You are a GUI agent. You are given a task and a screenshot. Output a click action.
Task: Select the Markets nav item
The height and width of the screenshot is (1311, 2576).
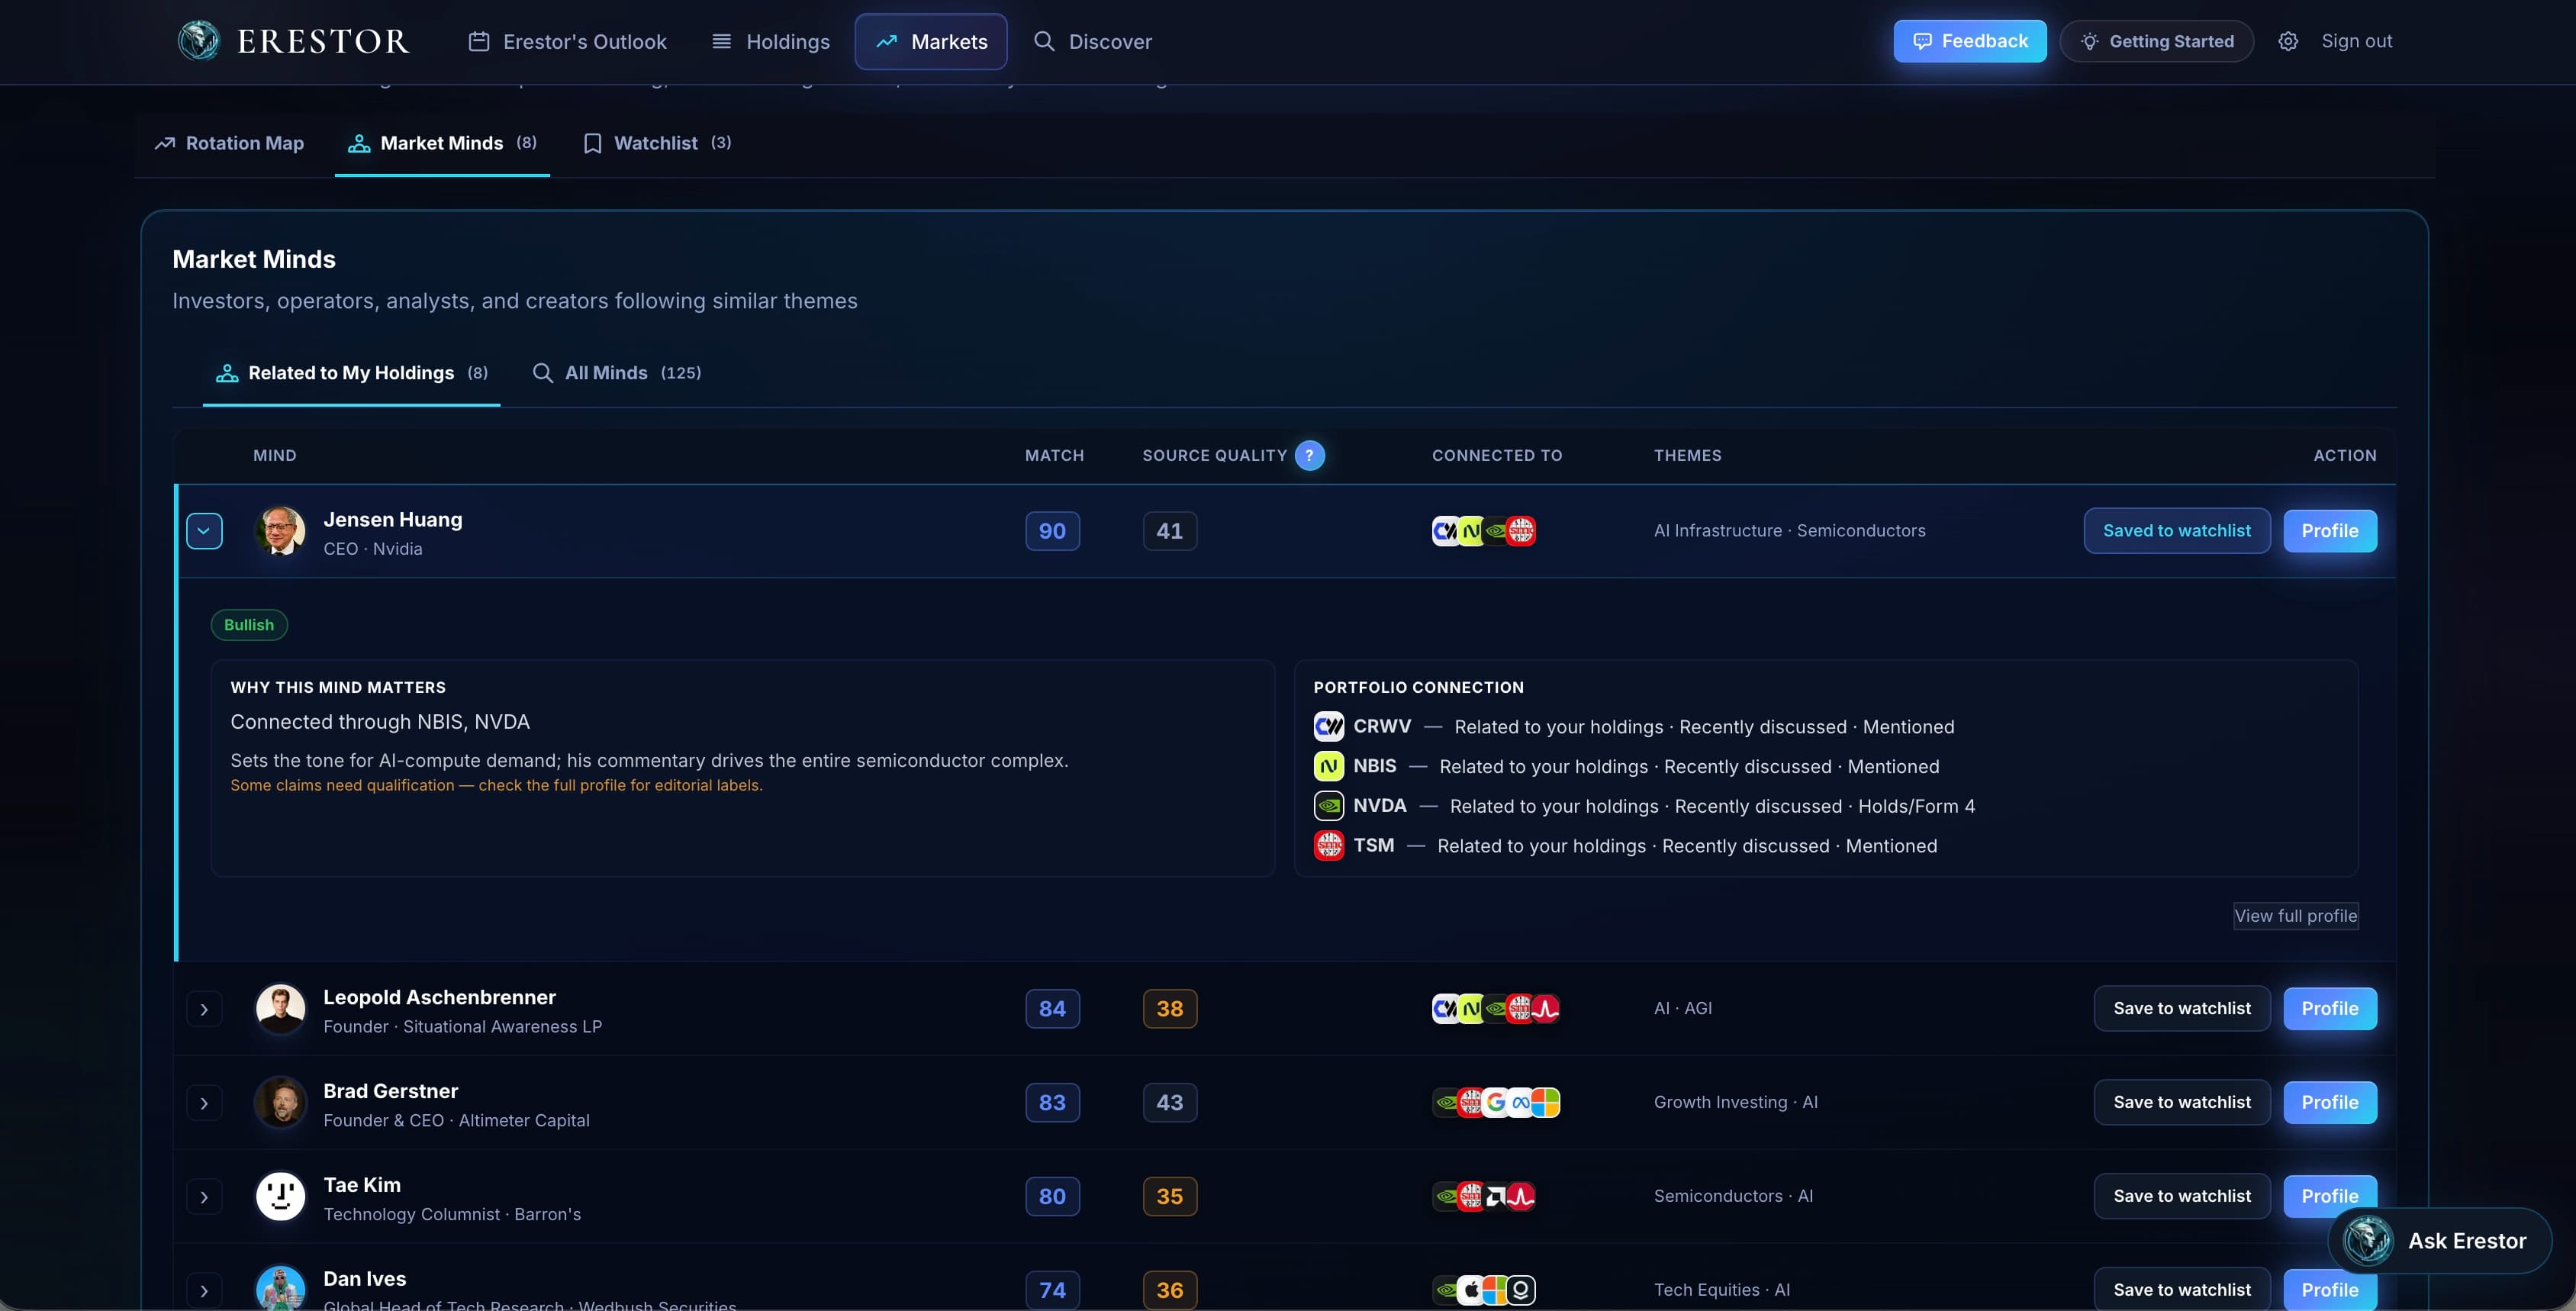tap(930, 41)
